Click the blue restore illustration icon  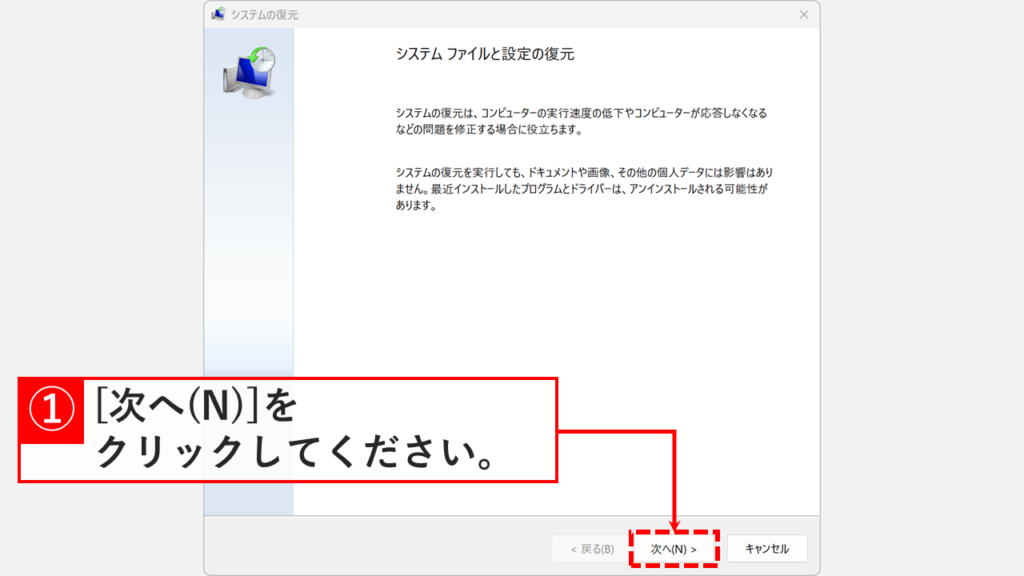click(x=252, y=68)
